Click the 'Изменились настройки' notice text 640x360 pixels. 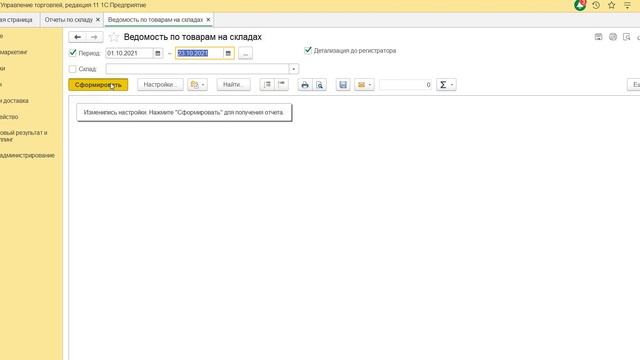[x=184, y=112]
